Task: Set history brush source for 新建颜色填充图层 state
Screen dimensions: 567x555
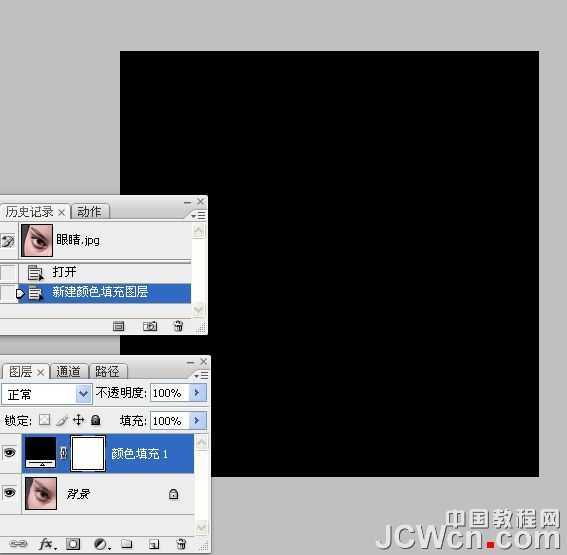Action: tap(8, 293)
